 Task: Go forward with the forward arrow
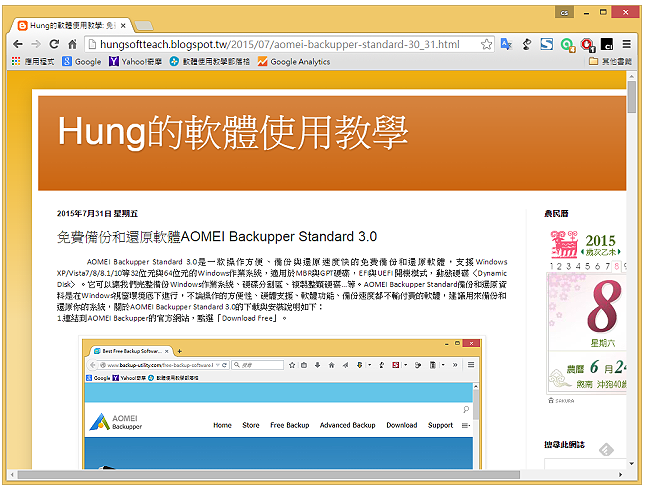point(36,44)
